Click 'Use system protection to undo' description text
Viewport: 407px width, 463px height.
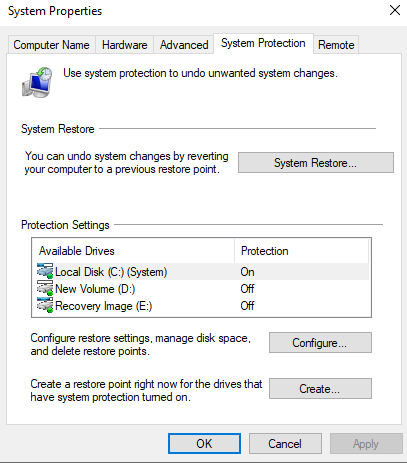click(x=200, y=73)
